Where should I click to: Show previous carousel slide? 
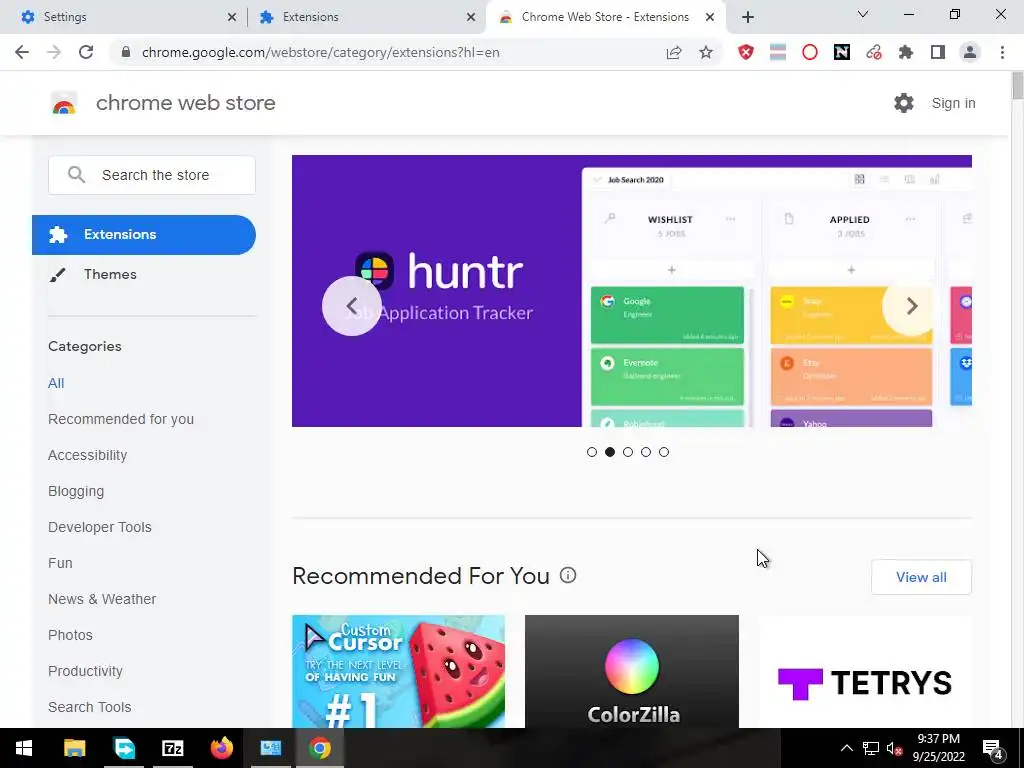[351, 306]
